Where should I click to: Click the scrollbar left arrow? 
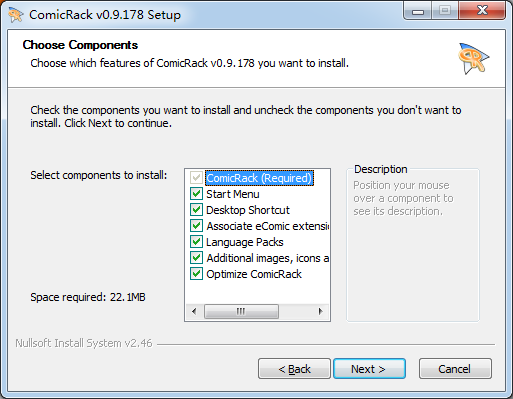(x=194, y=311)
